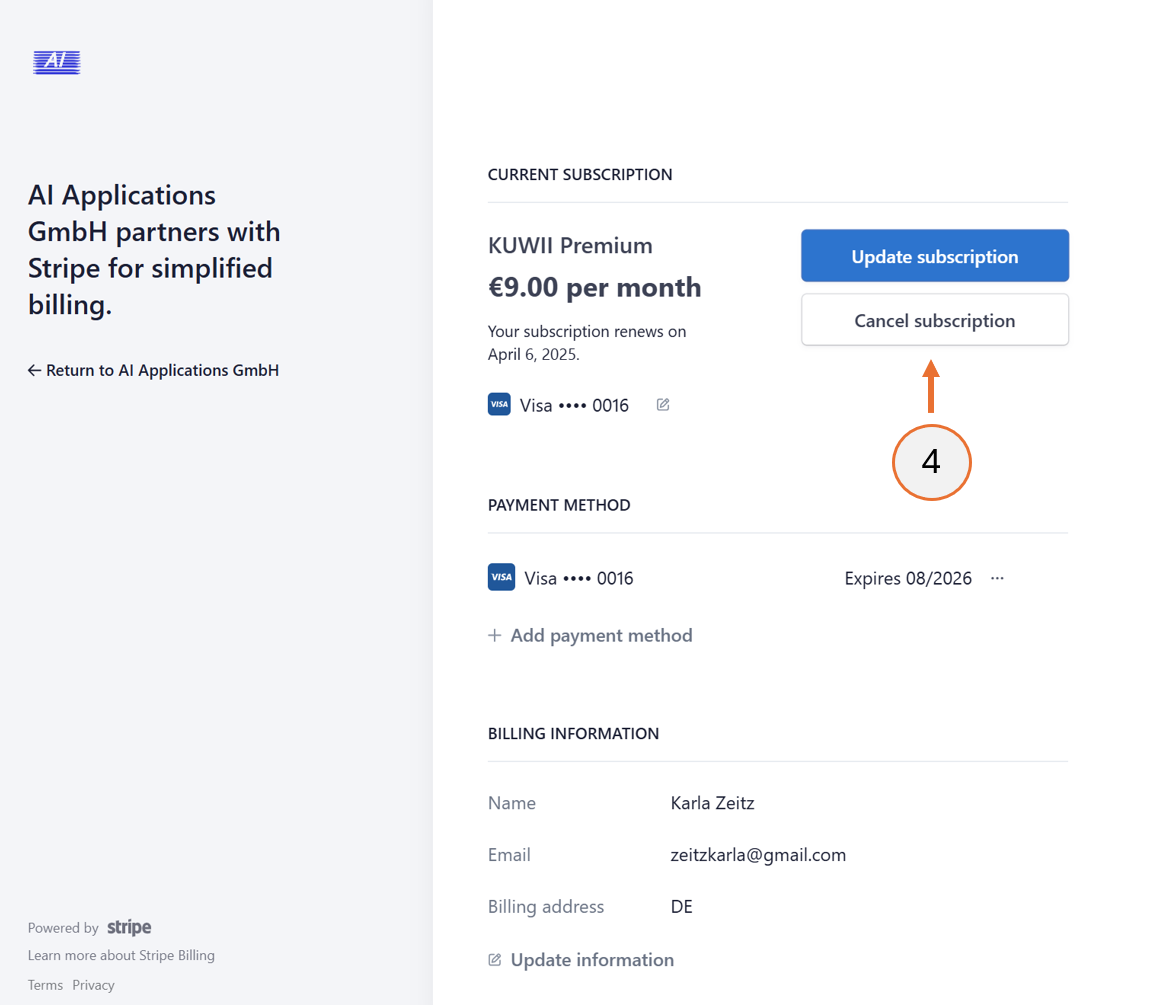Screen dimensions: 1152x1005
Task: Click the plus icon to add payment method
Action: coord(494,635)
